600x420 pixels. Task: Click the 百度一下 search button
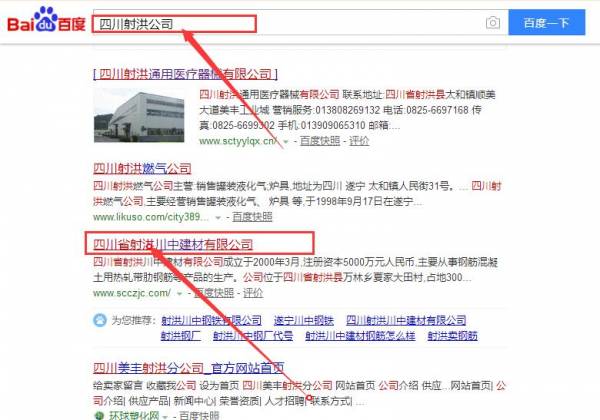[x=546, y=23]
